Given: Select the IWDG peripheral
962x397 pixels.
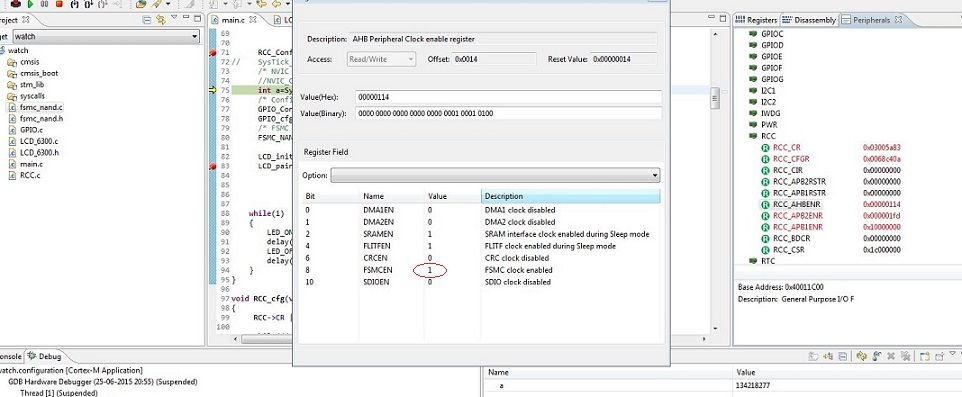Looking at the screenshot, I should pos(765,114).
